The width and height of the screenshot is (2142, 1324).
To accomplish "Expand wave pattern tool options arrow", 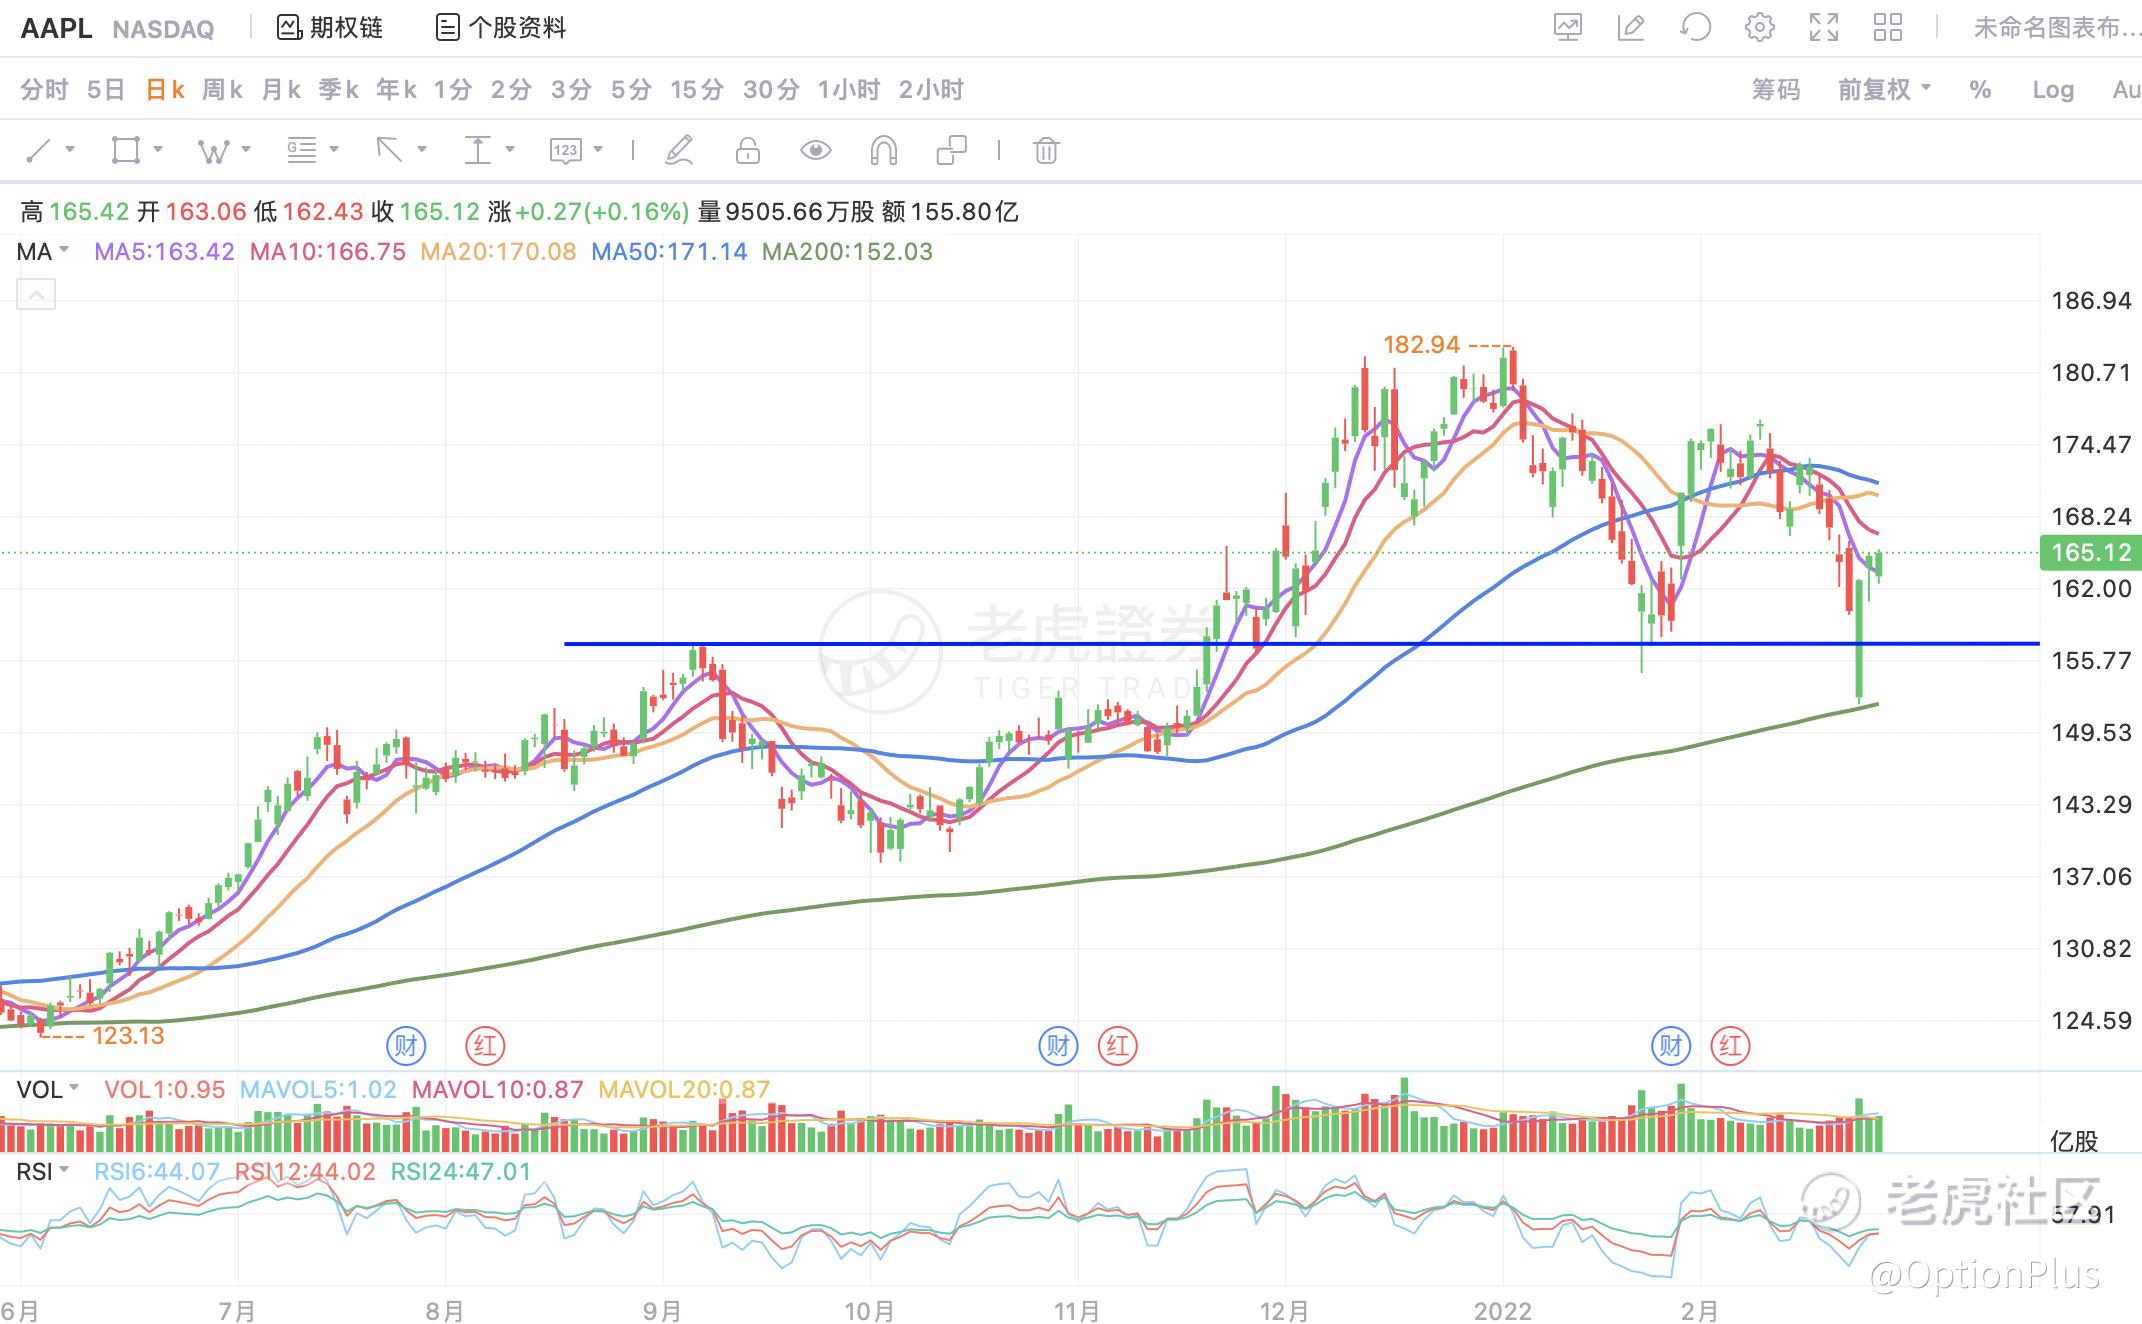I will 246,150.
